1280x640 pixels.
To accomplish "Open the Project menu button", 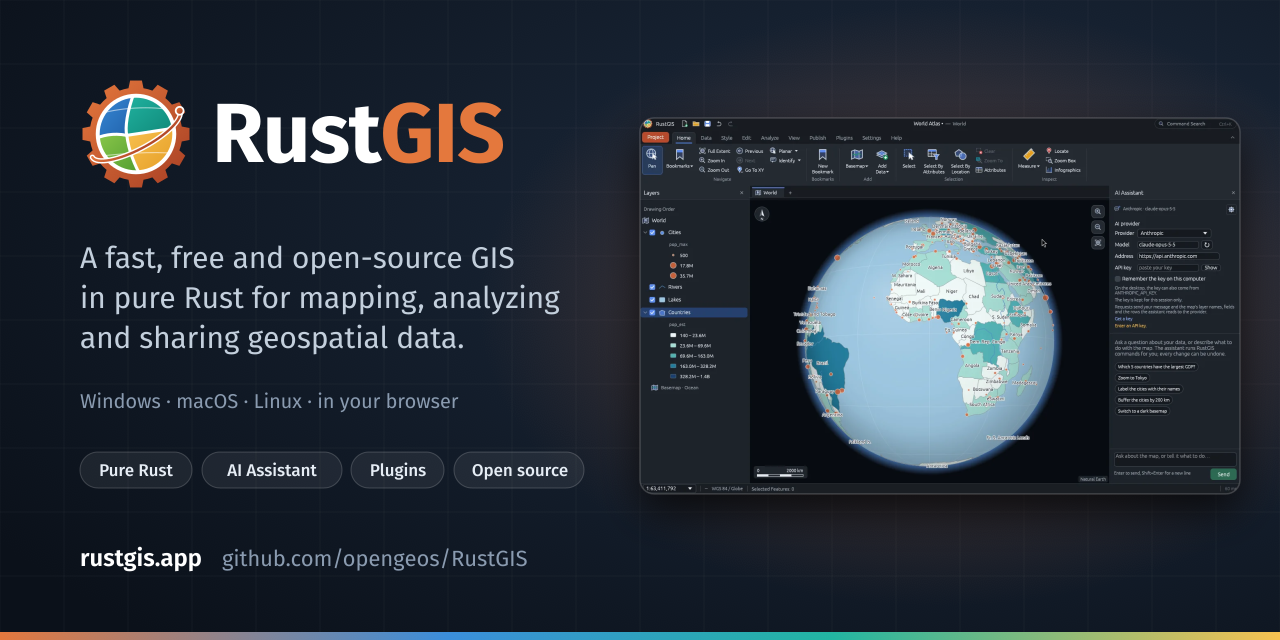I will (655, 137).
